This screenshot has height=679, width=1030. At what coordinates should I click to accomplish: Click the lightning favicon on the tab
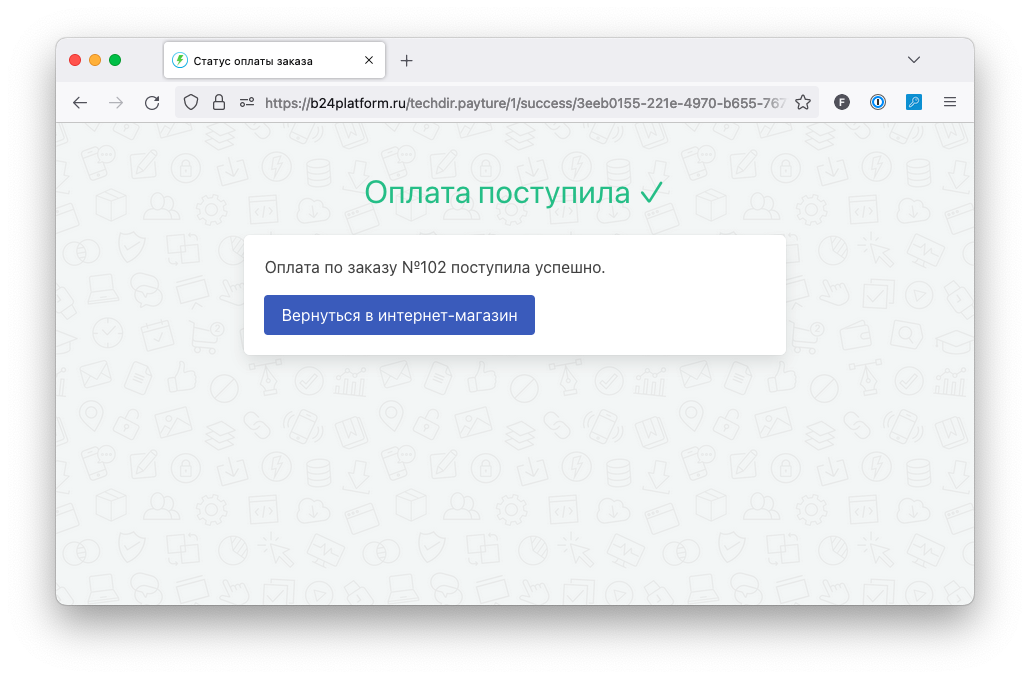pyautogui.click(x=179, y=60)
